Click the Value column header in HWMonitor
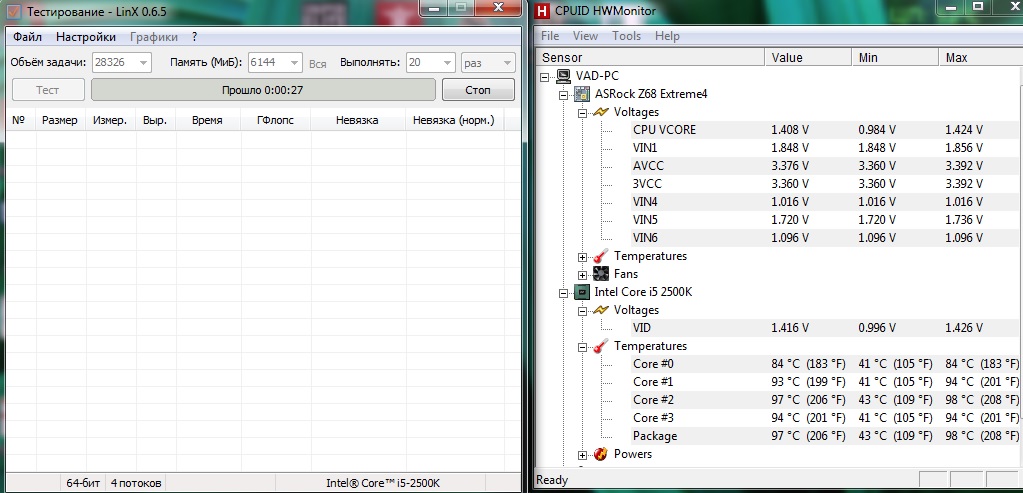This screenshot has width=1023, height=493. pos(808,58)
